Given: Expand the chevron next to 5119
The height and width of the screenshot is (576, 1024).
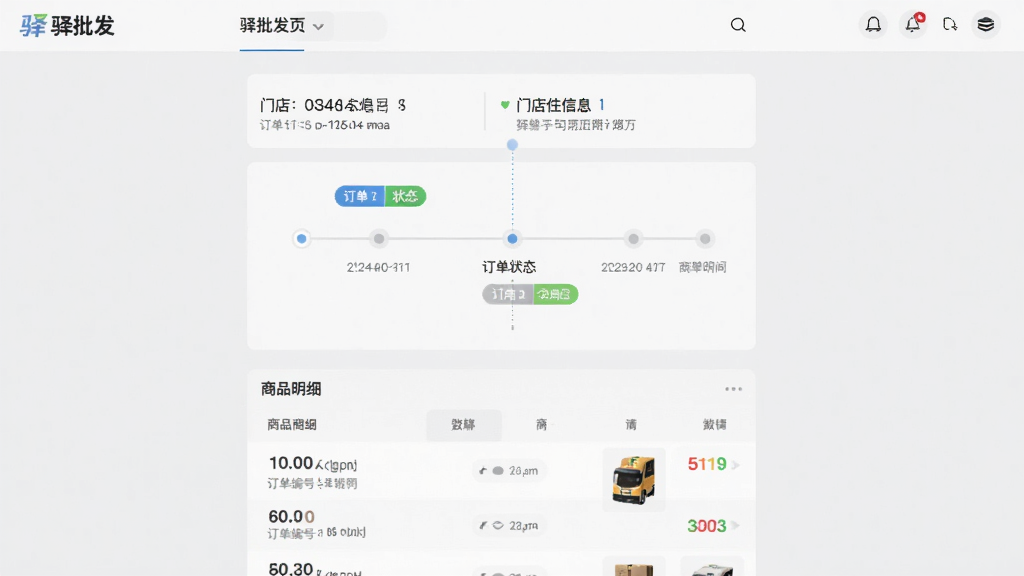Looking at the screenshot, I should [x=735, y=465].
